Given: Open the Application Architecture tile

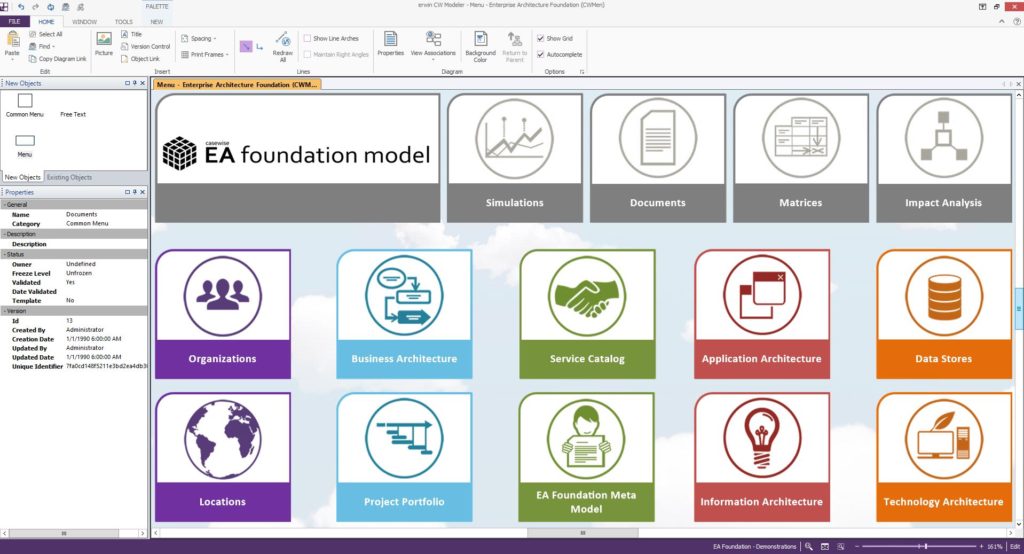Looking at the screenshot, I should point(762,314).
